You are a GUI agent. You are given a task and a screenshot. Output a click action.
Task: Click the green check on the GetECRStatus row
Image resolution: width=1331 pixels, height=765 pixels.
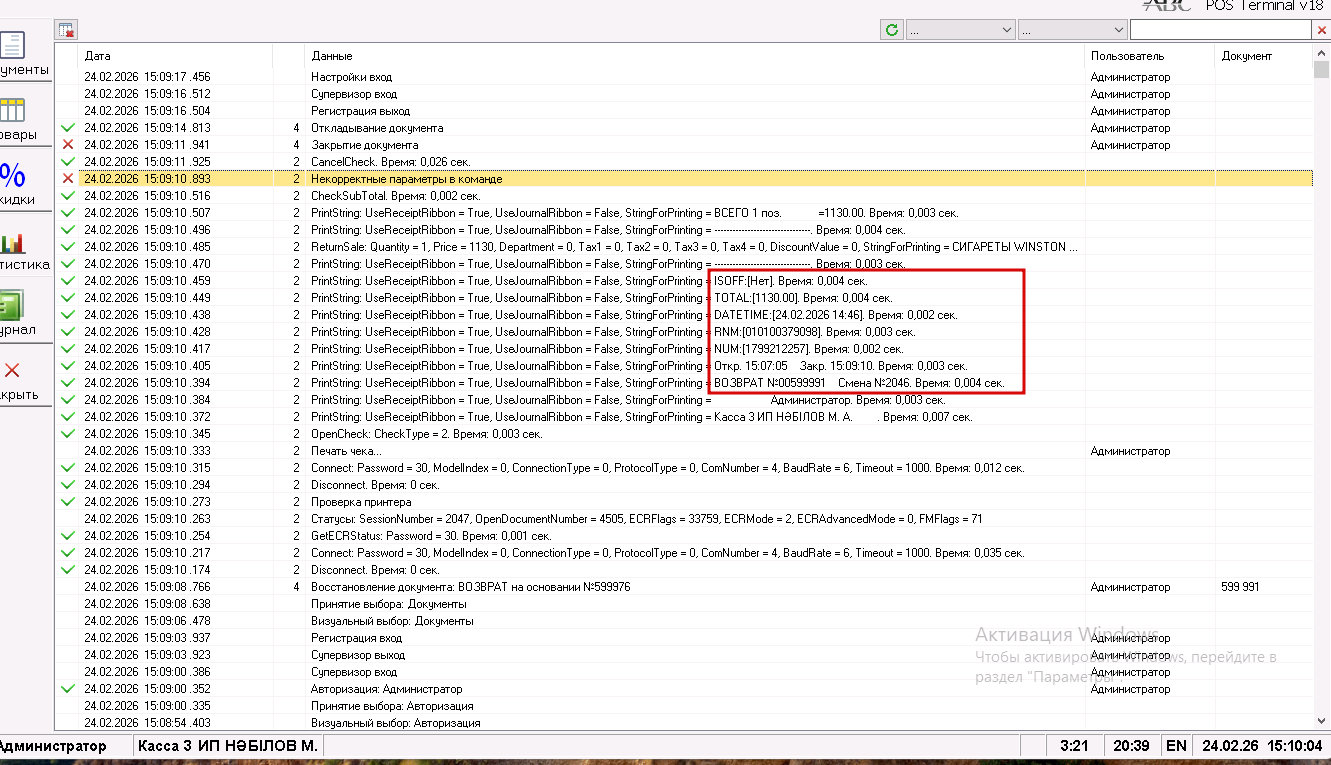pos(68,536)
